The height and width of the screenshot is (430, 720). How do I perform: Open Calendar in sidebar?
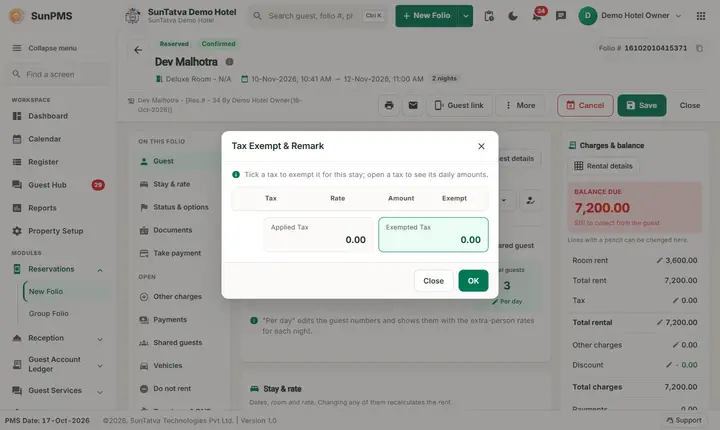coord(45,139)
